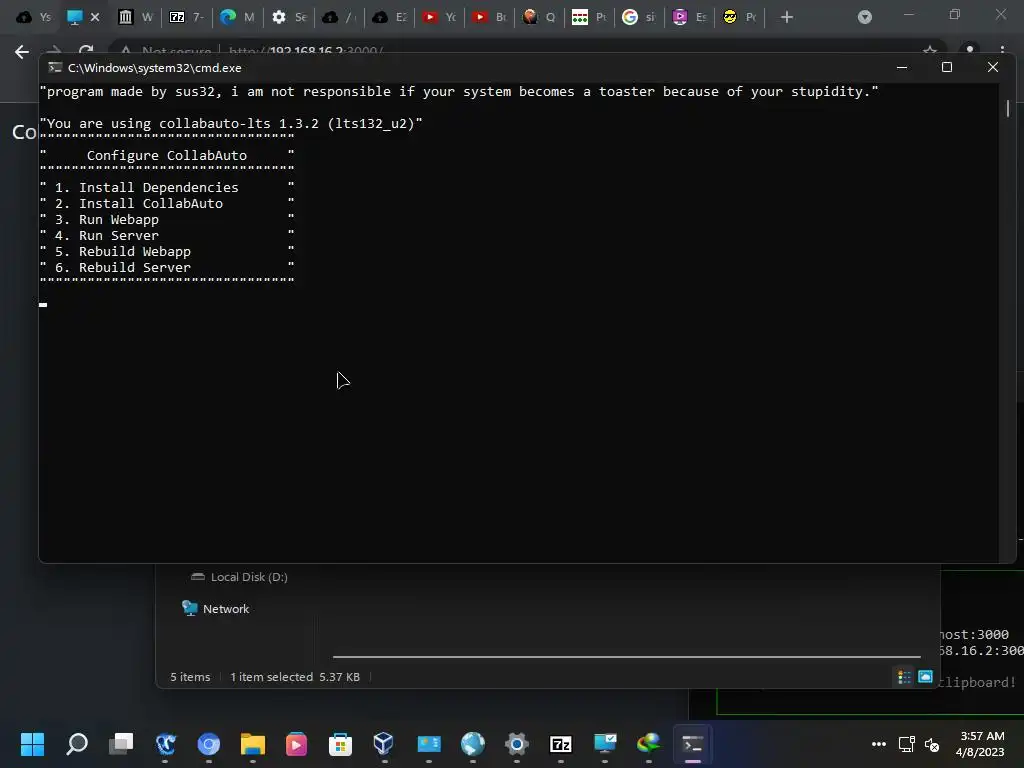The image size is (1024, 768).
Task: Switch File Explorer to details view icon
Action: point(904,677)
